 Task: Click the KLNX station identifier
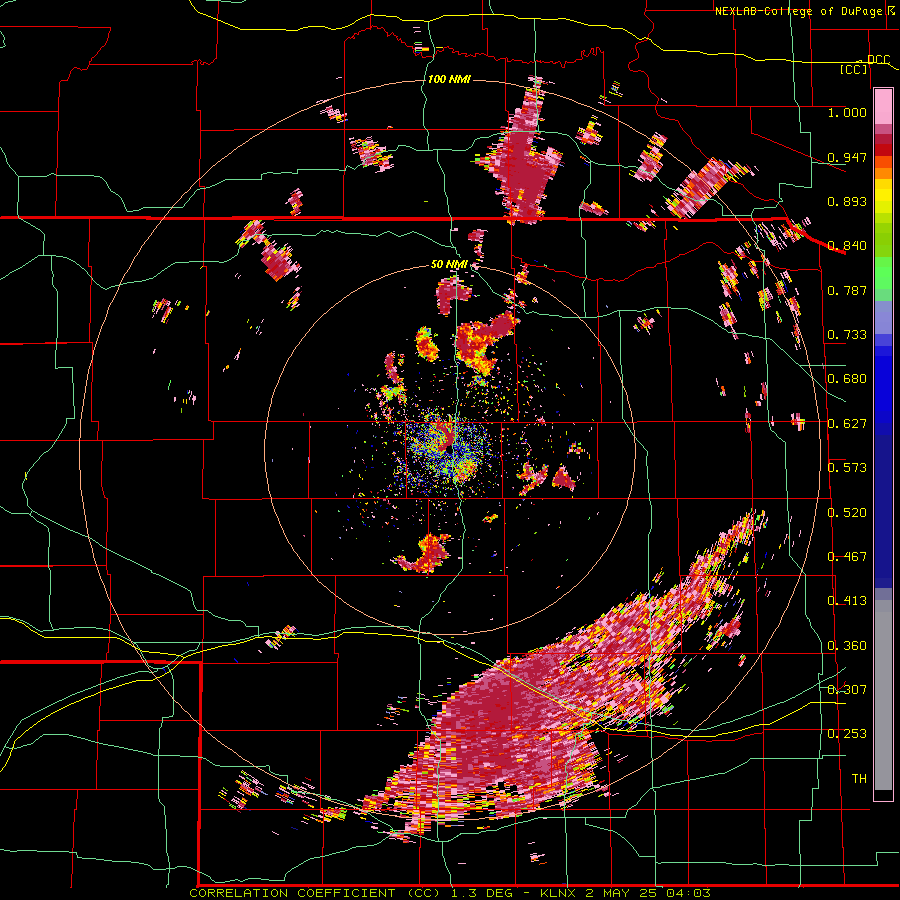560,893
